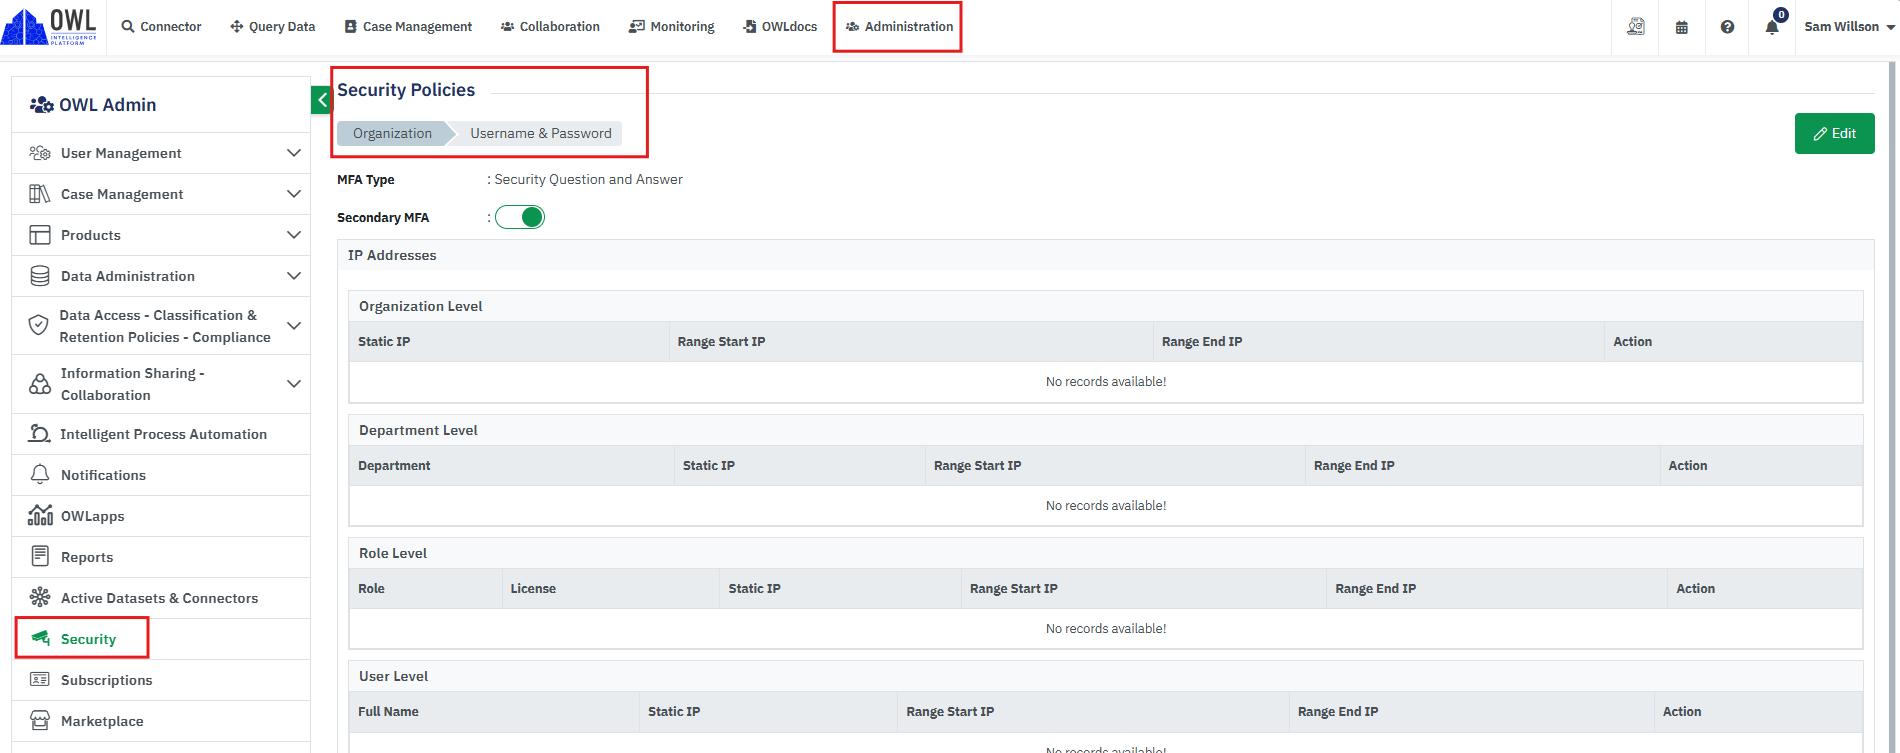The image size is (1900, 753).
Task: Click the OWLapps chart icon
Action: [x=40, y=515]
